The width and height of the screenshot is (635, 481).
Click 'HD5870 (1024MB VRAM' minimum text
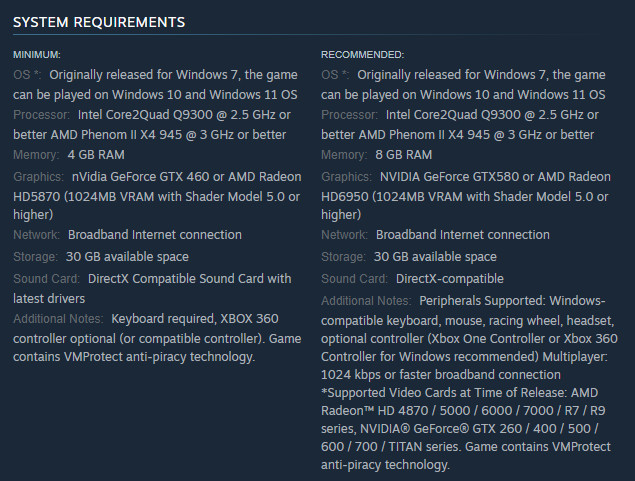[x=83, y=197]
